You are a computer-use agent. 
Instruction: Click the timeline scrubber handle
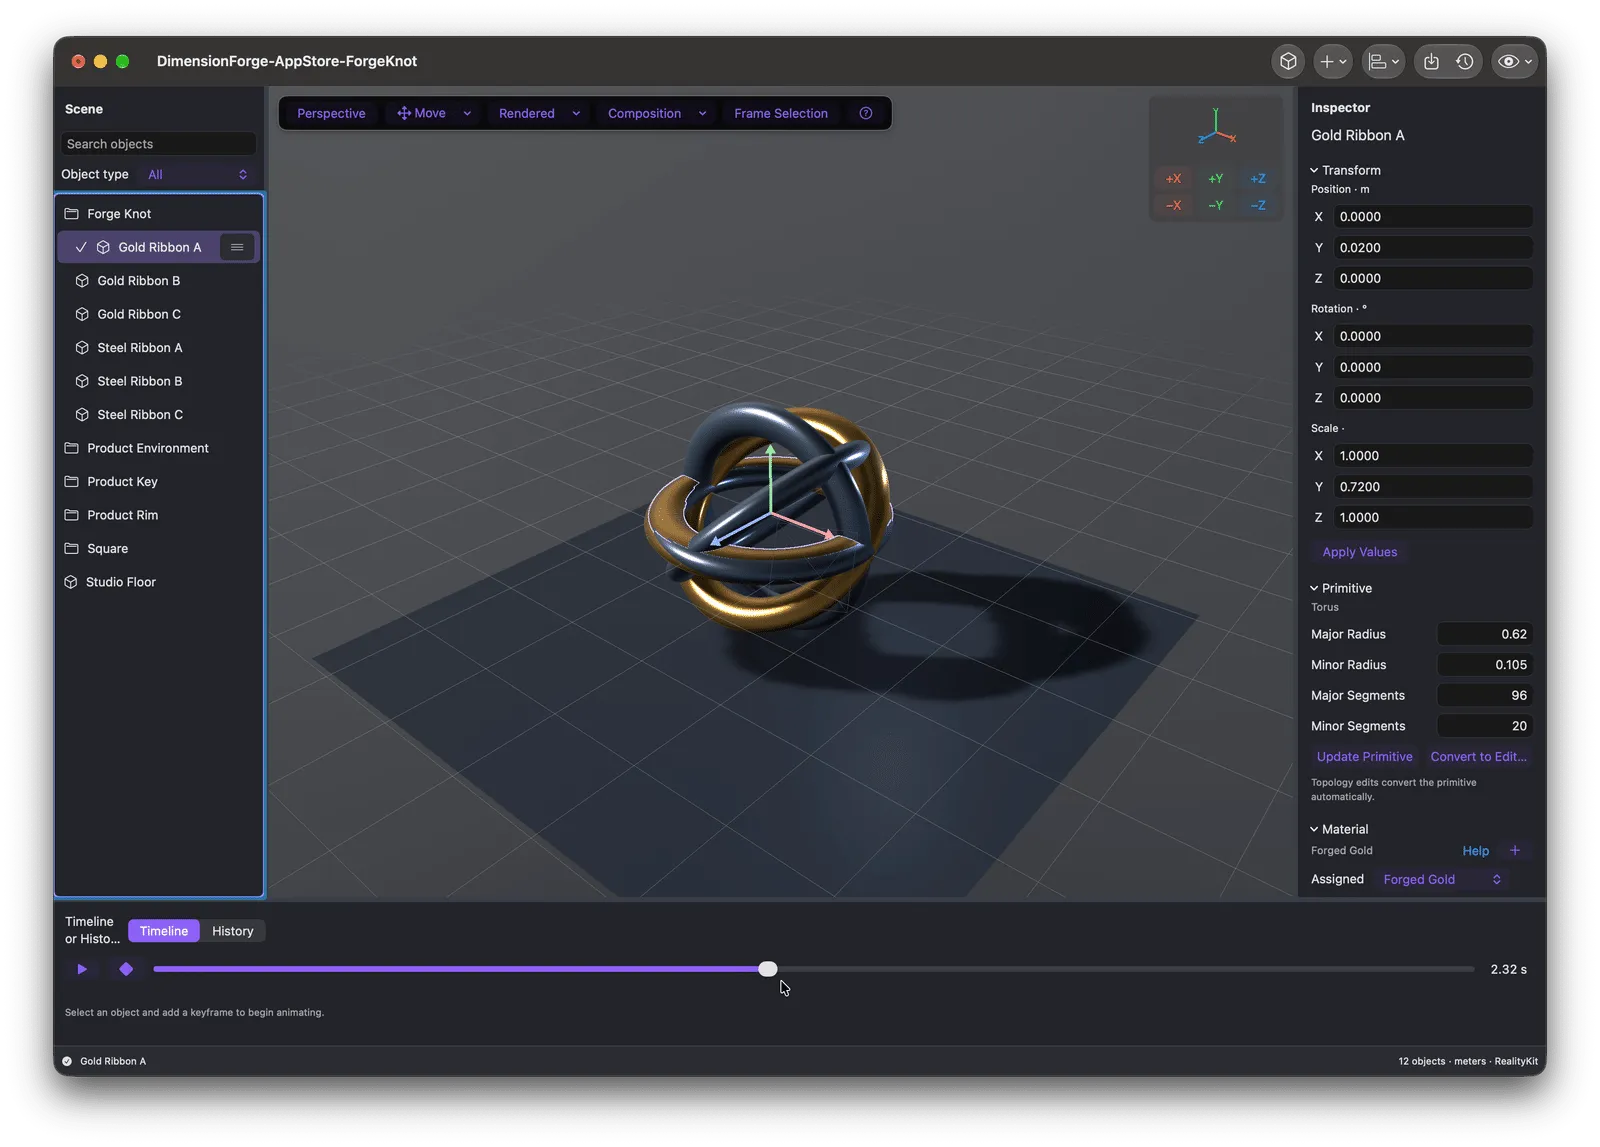pos(768,969)
